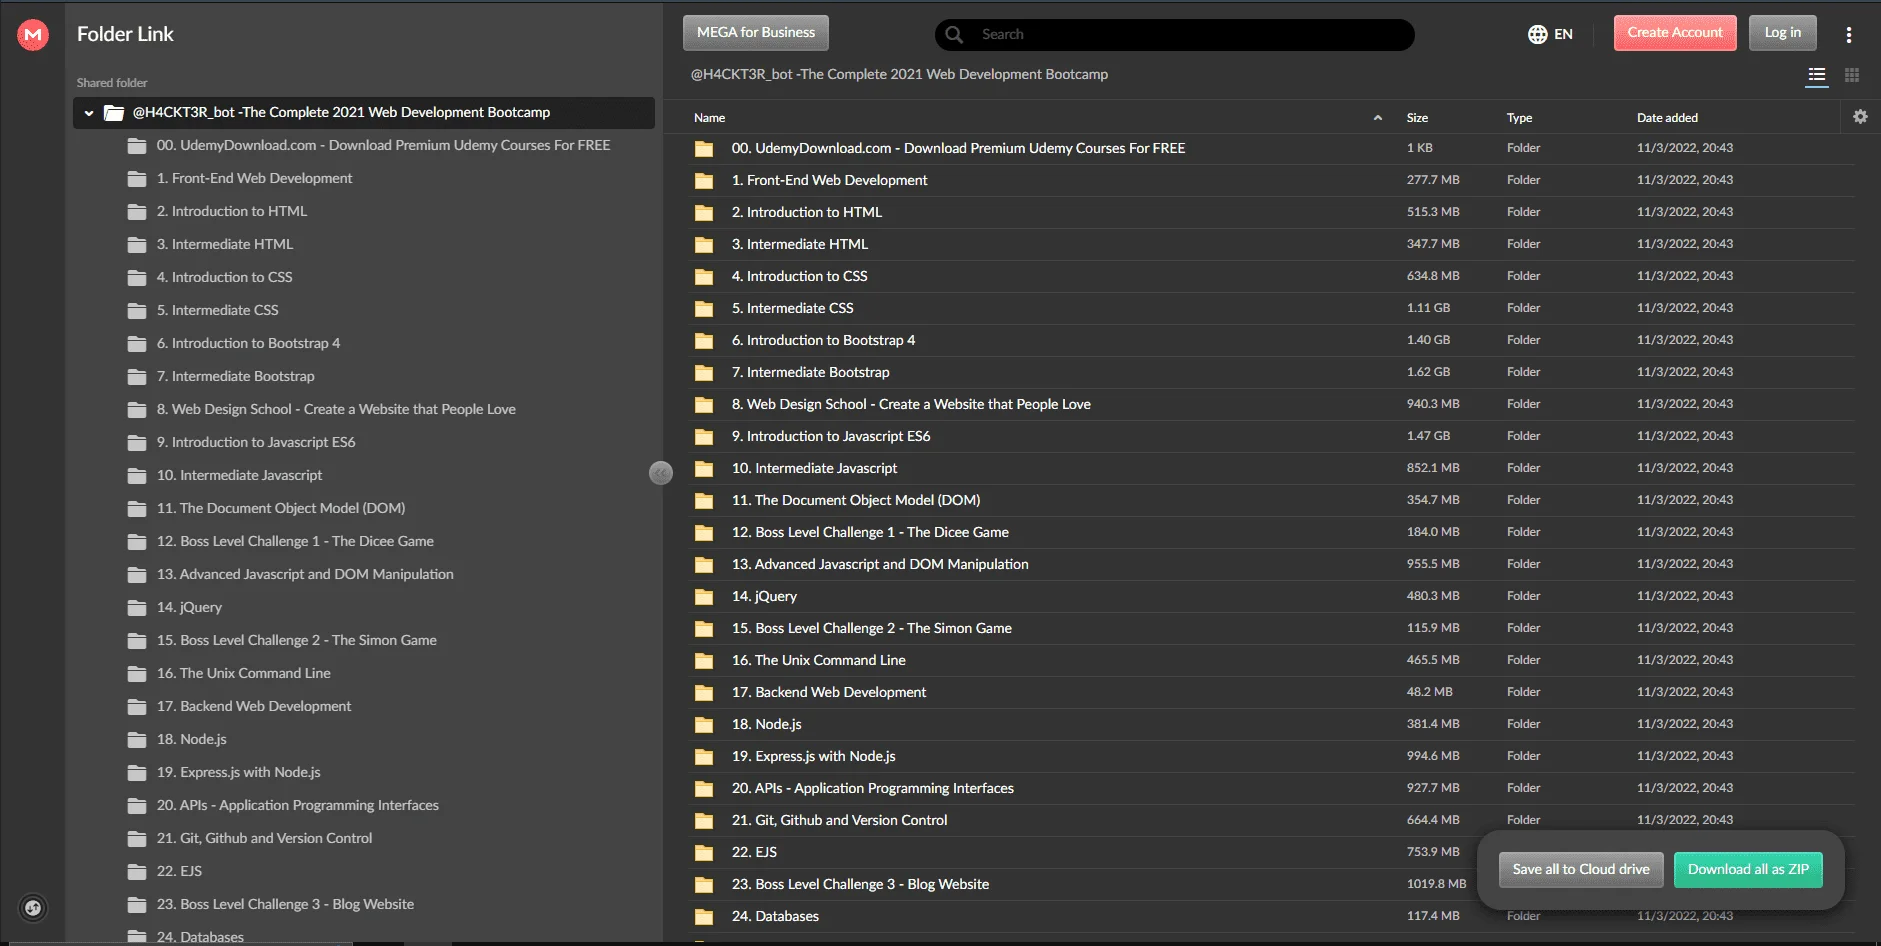This screenshot has height=946, width=1881.
Task: Click folder icon of '24. Databases' row
Action: (704, 917)
